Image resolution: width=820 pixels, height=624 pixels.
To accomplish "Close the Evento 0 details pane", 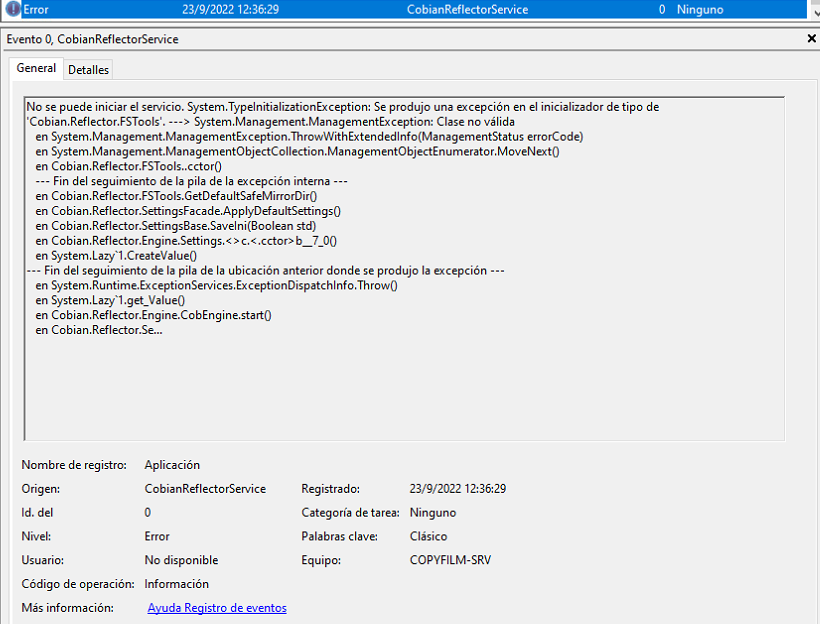I will tap(811, 38).
